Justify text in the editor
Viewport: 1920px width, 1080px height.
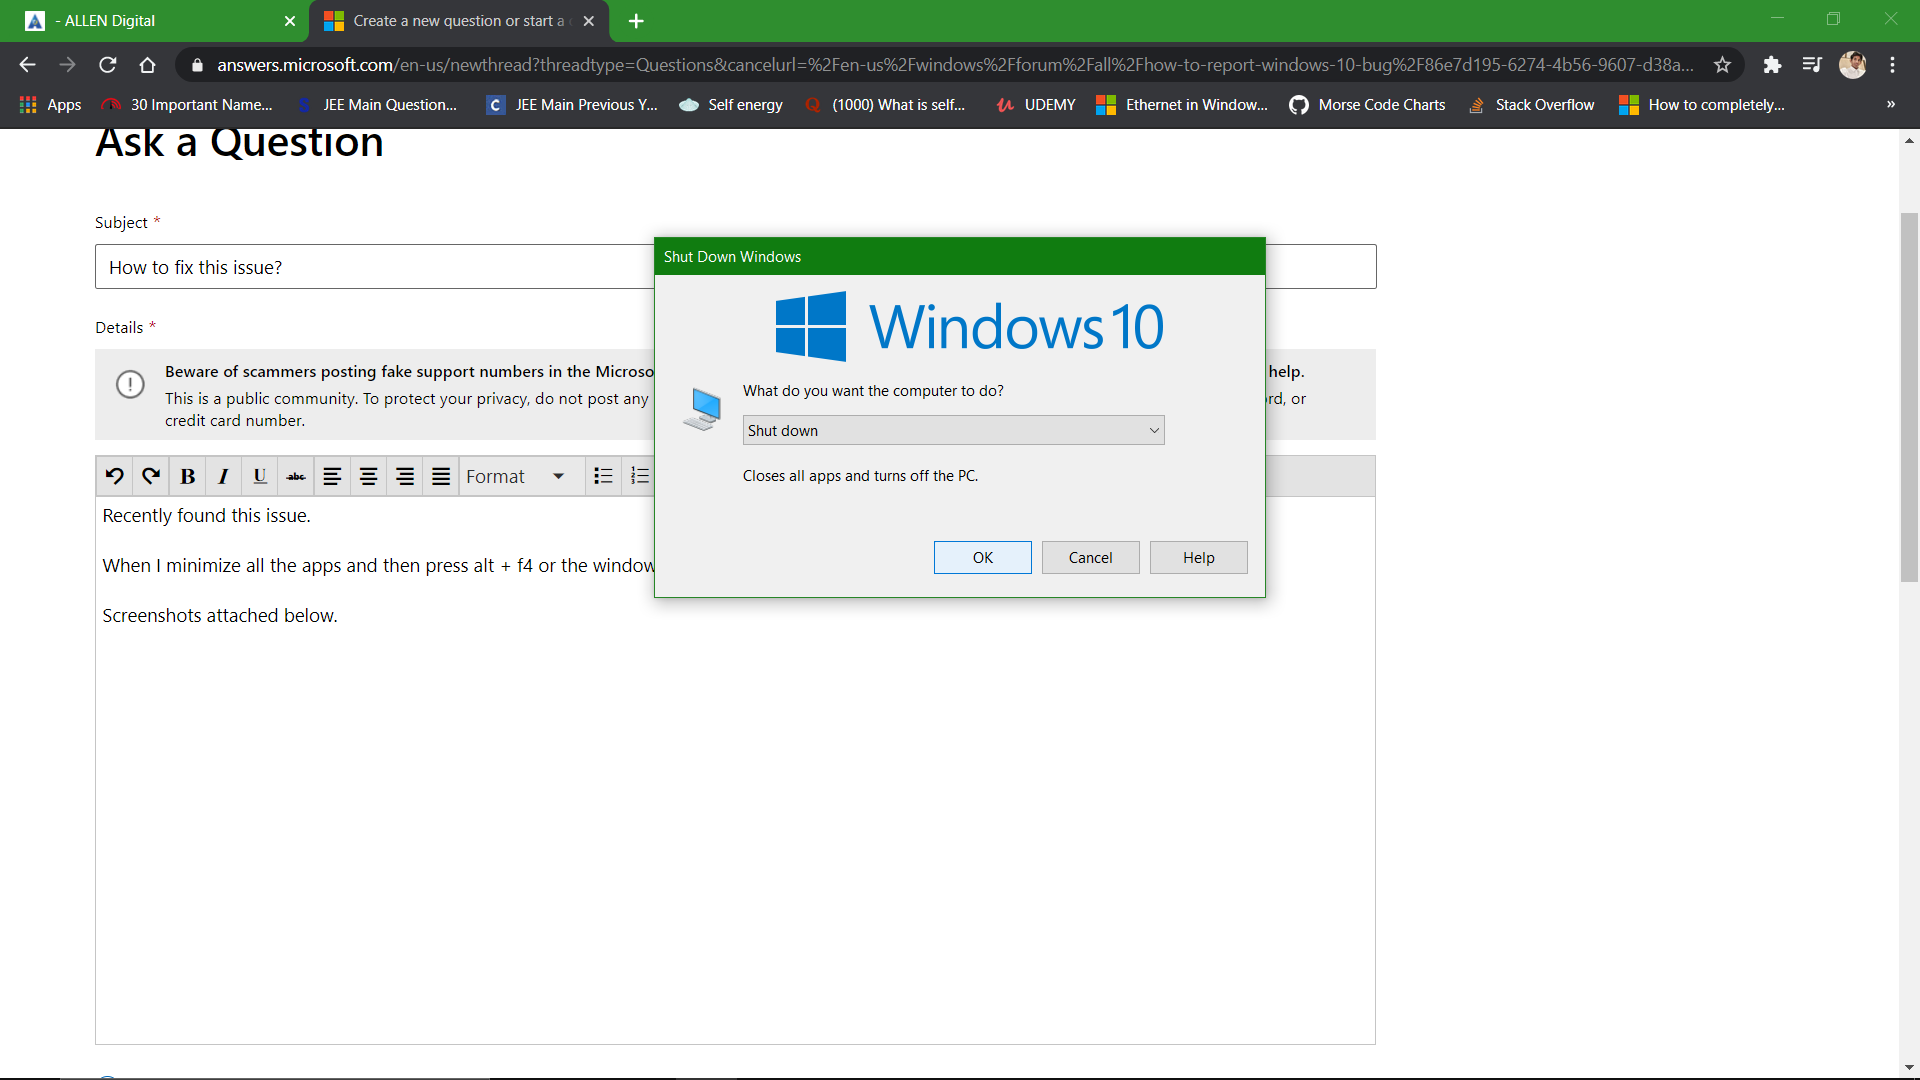tap(441, 476)
